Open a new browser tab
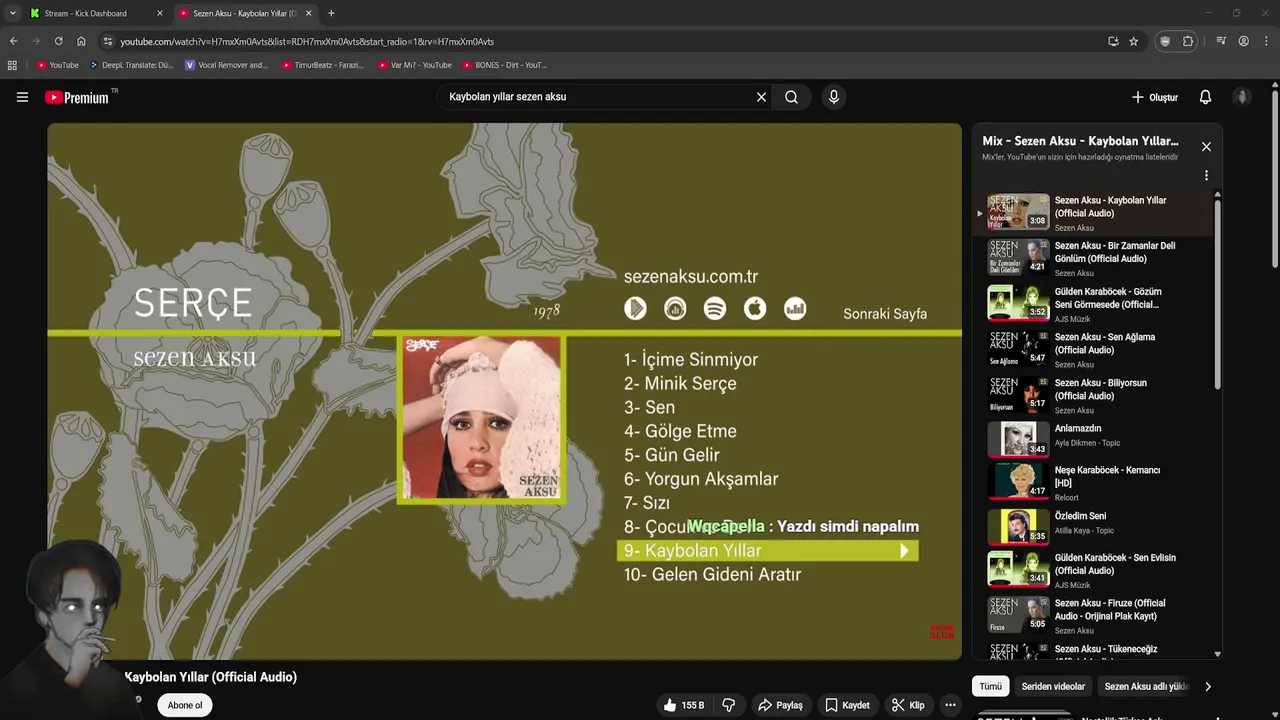This screenshot has height=720, width=1280. point(331,13)
